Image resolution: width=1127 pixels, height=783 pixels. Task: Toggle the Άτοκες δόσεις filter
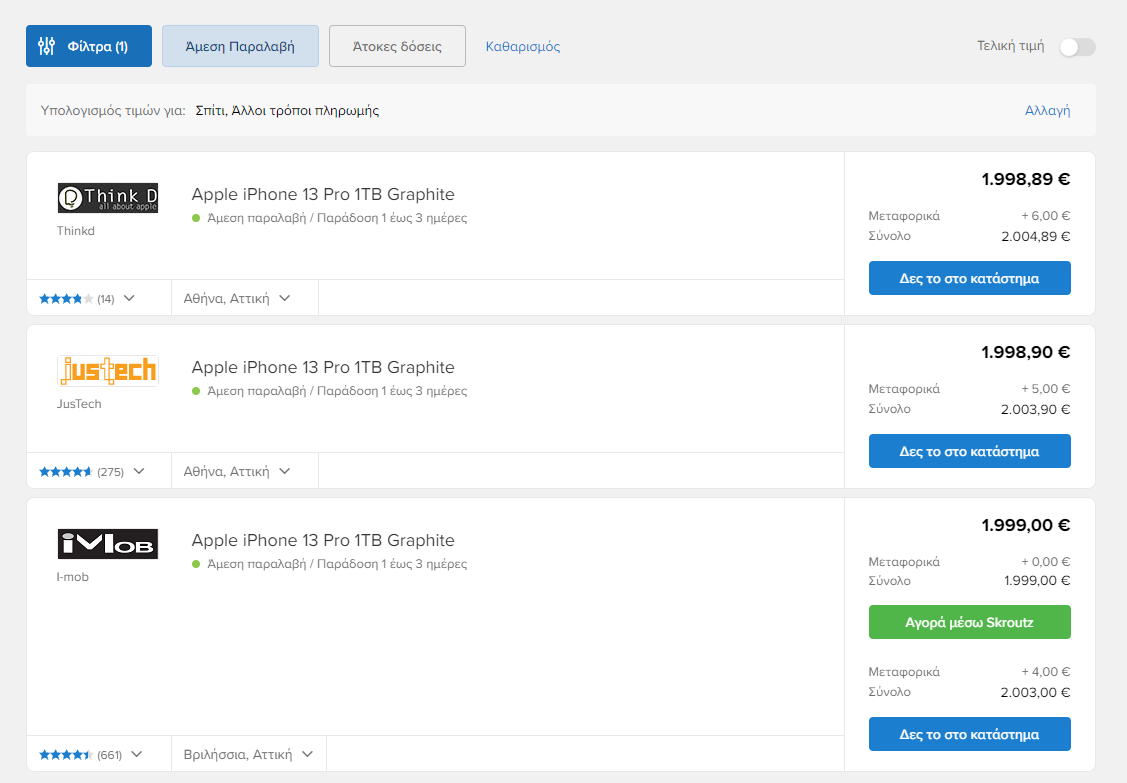(x=397, y=46)
